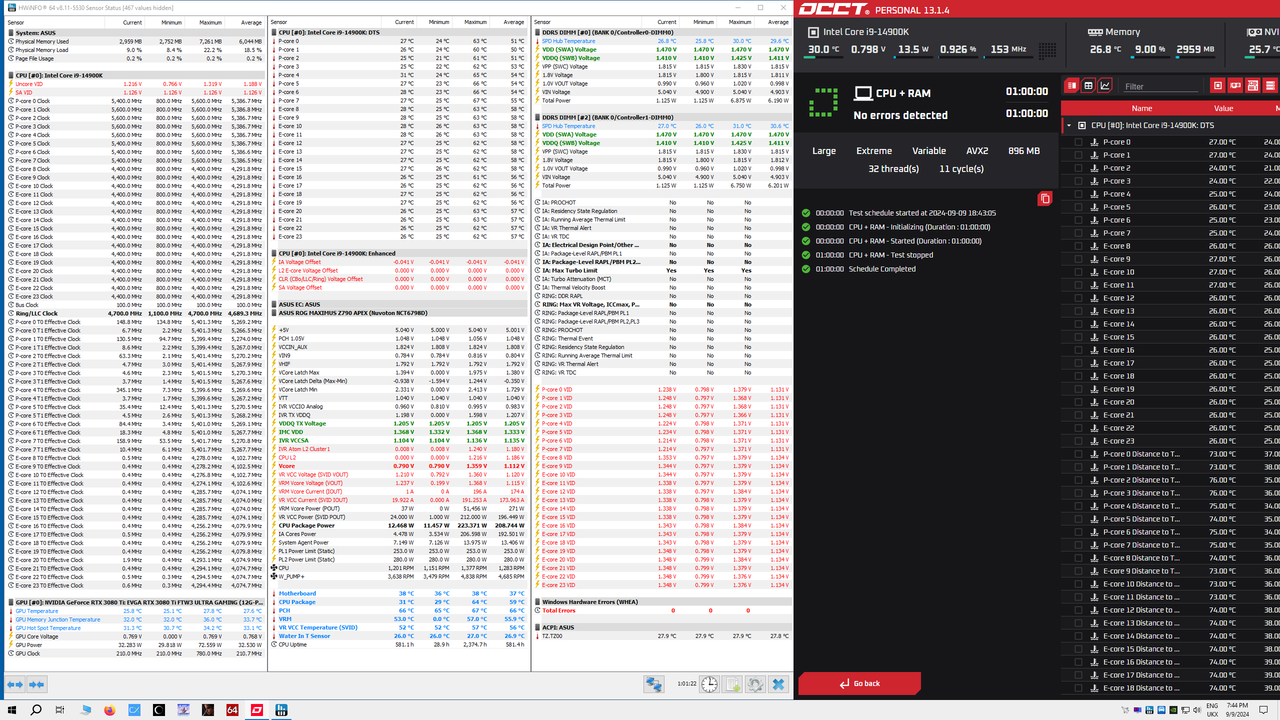The image size is (1280, 720).
Task: Click the HWiNFO clock reset timer icon
Action: [x=709, y=685]
